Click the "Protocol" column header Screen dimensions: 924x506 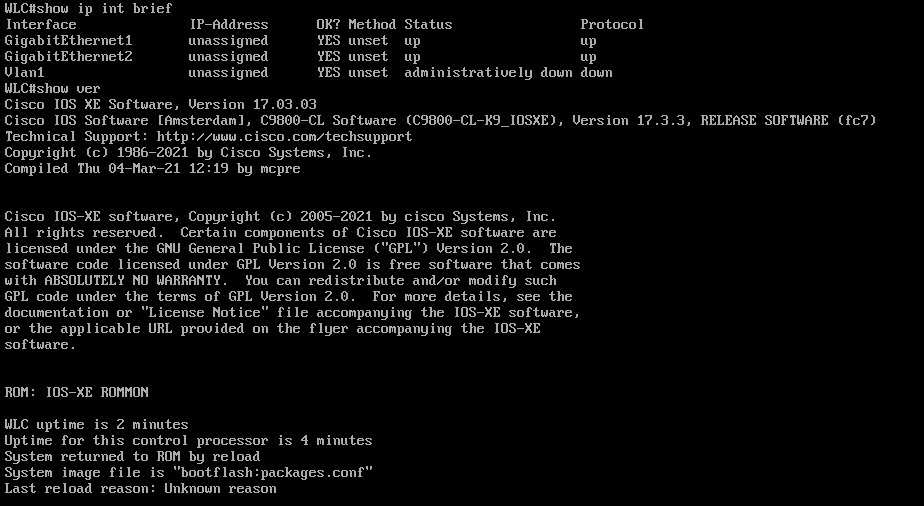[612, 24]
